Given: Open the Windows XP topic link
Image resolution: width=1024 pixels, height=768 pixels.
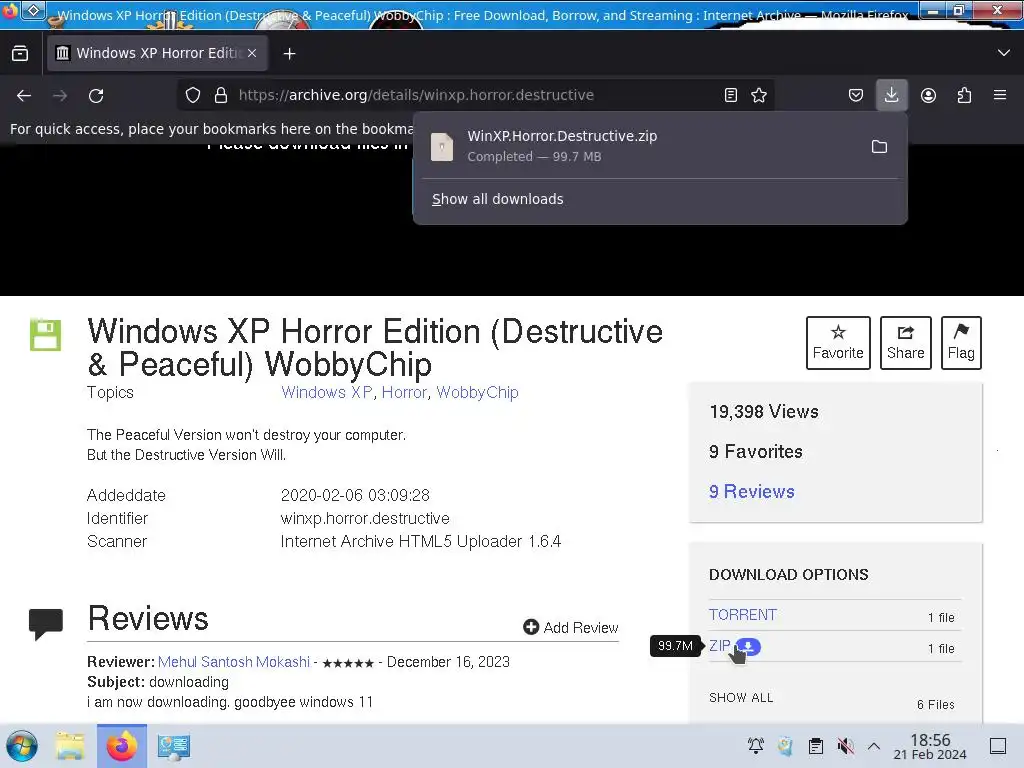Looking at the screenshot, I should pyautogui.click(x=327, y=392).
